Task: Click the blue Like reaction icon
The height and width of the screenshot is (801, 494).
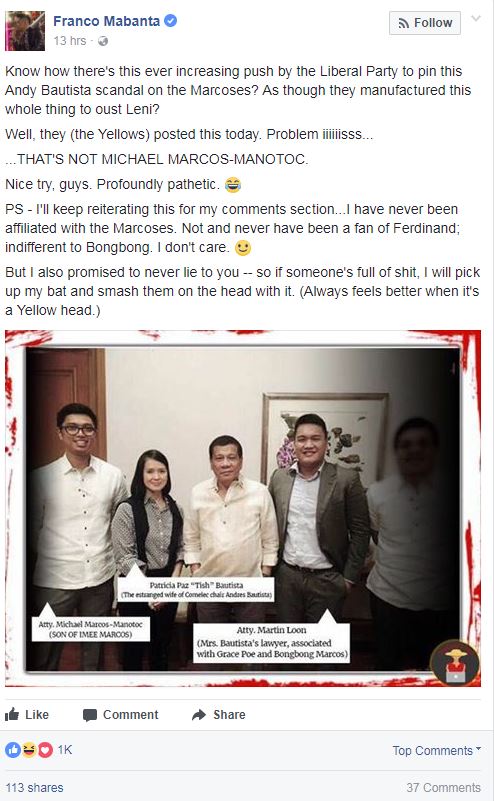Action: click(13, 749)
